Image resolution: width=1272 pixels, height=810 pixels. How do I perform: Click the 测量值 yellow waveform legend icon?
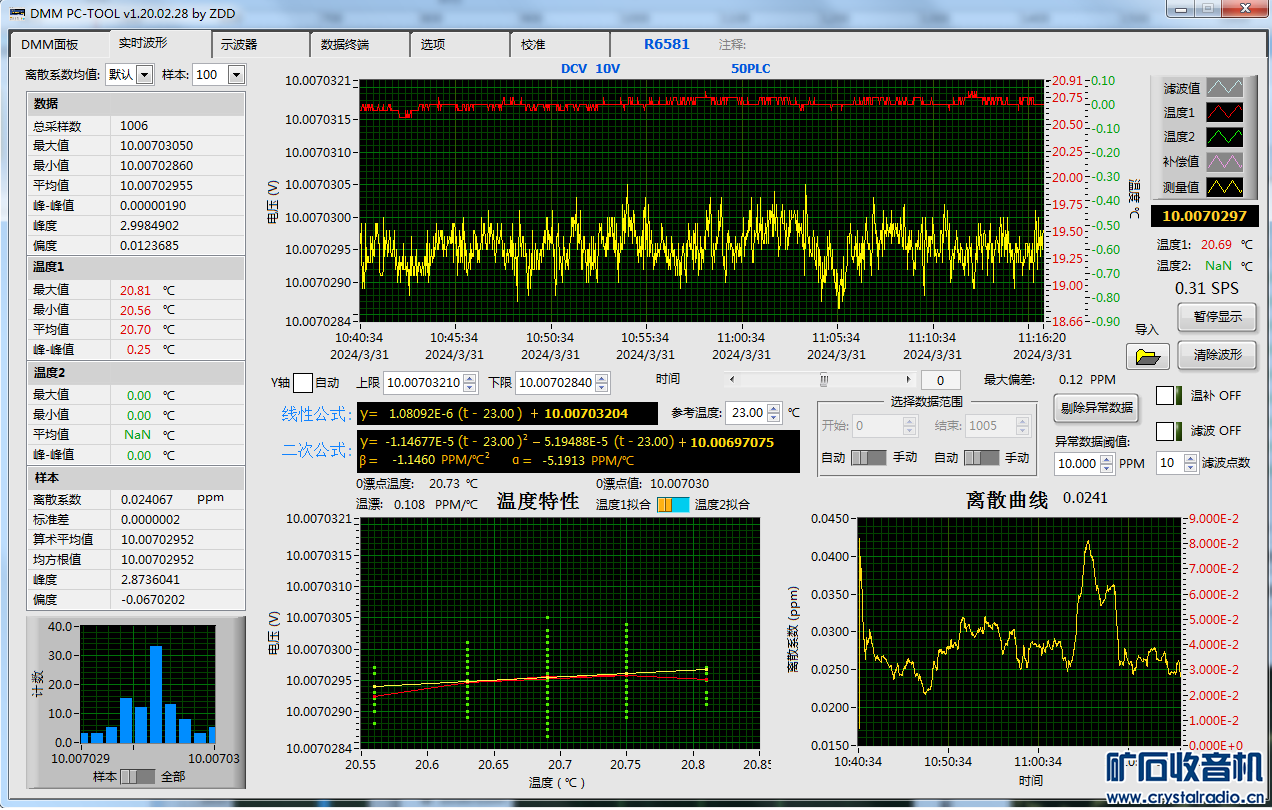coord(1224,186)
